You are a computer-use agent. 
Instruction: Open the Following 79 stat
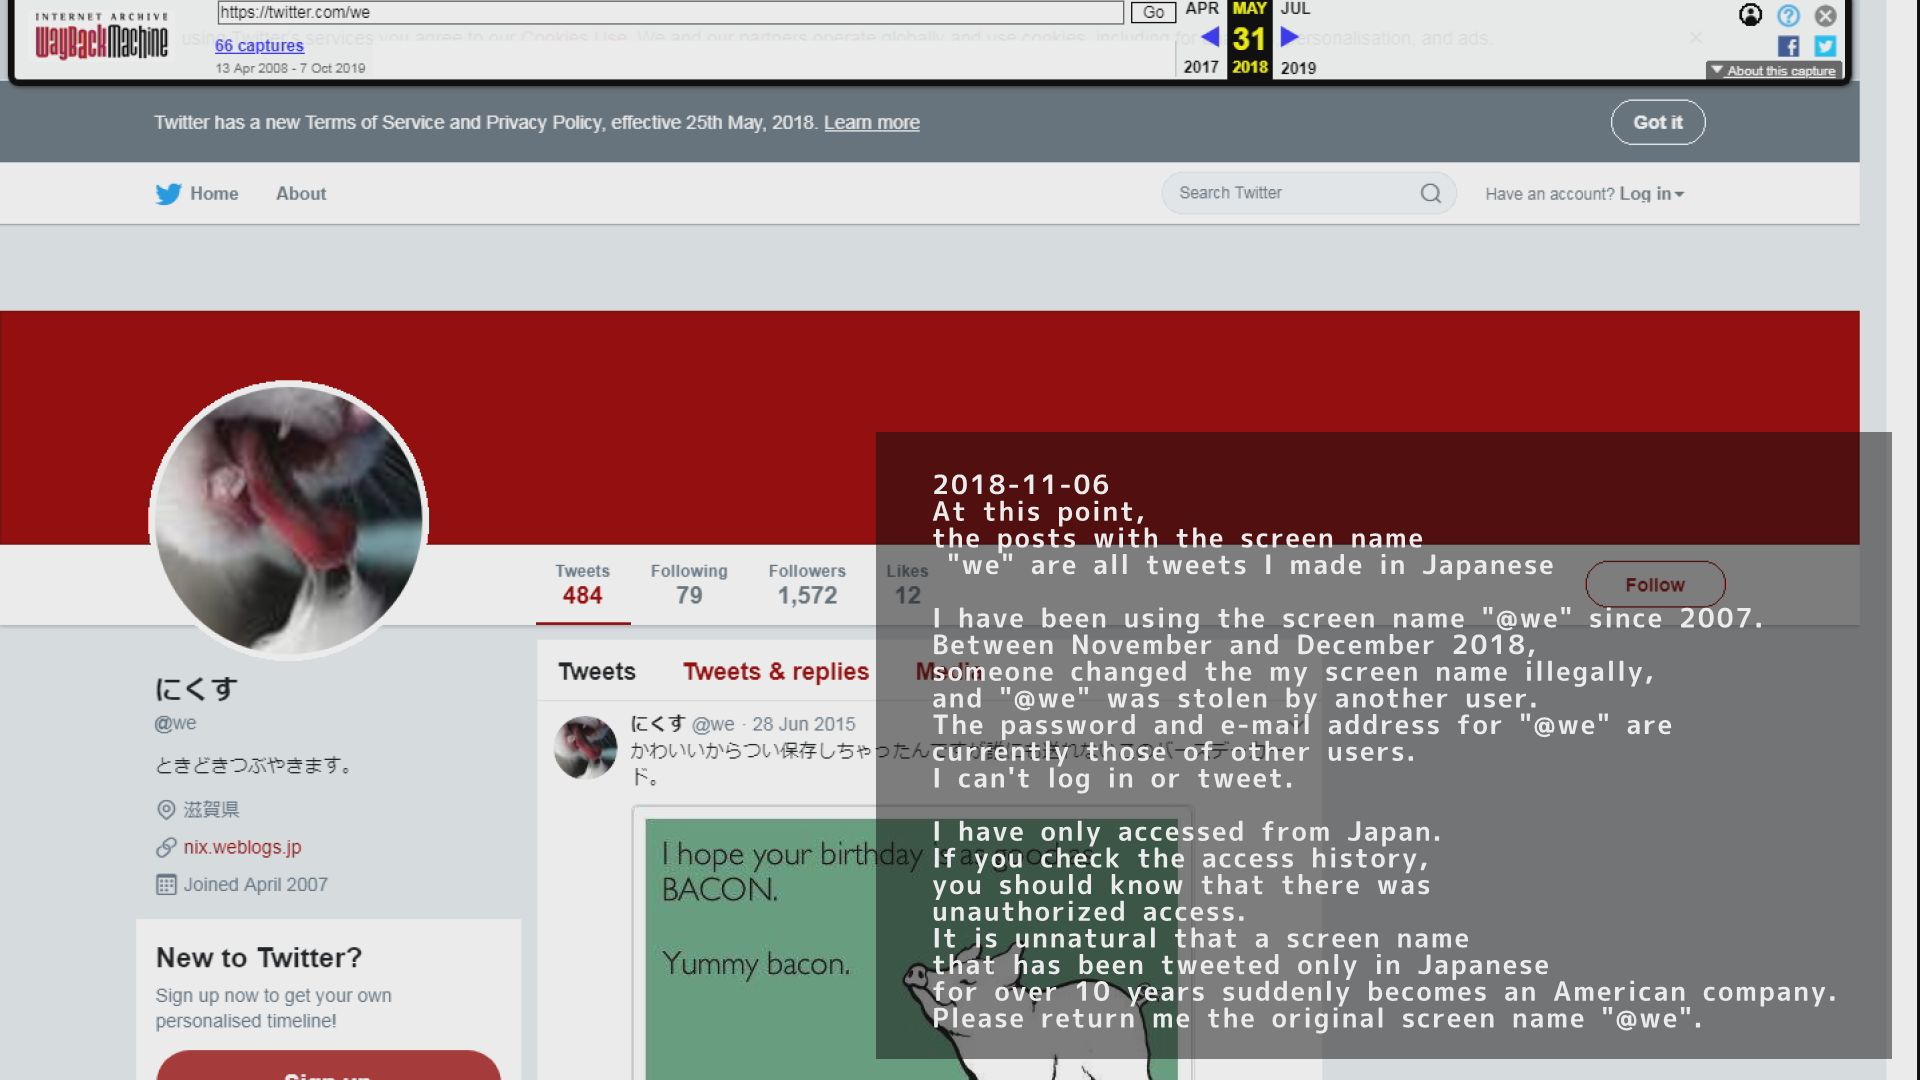tap(689, 585)
